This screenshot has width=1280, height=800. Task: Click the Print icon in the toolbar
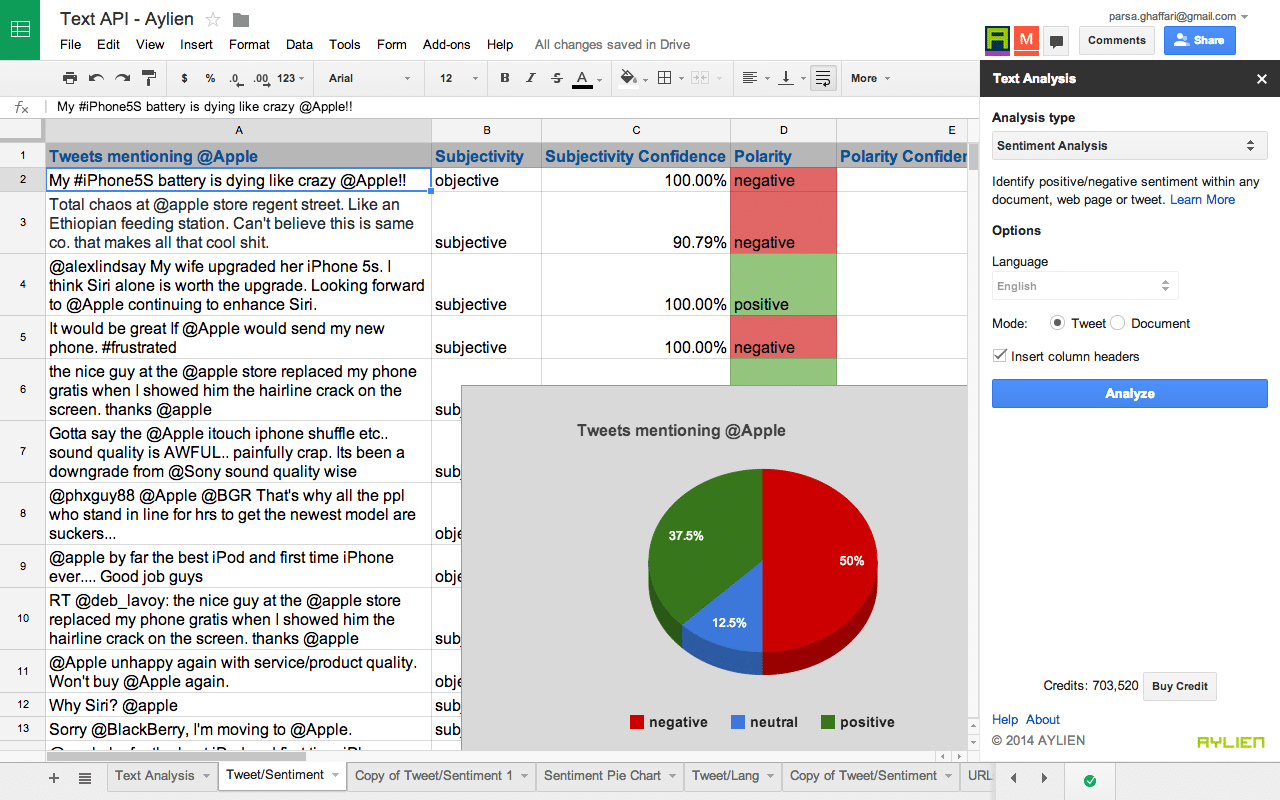tap(70, 78)
